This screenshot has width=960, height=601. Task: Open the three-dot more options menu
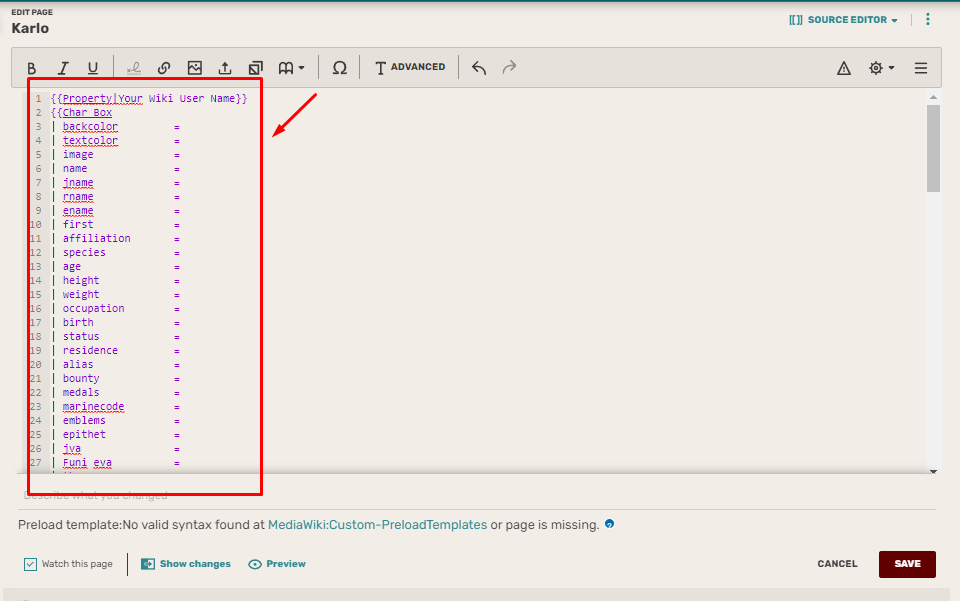(928, 20)
